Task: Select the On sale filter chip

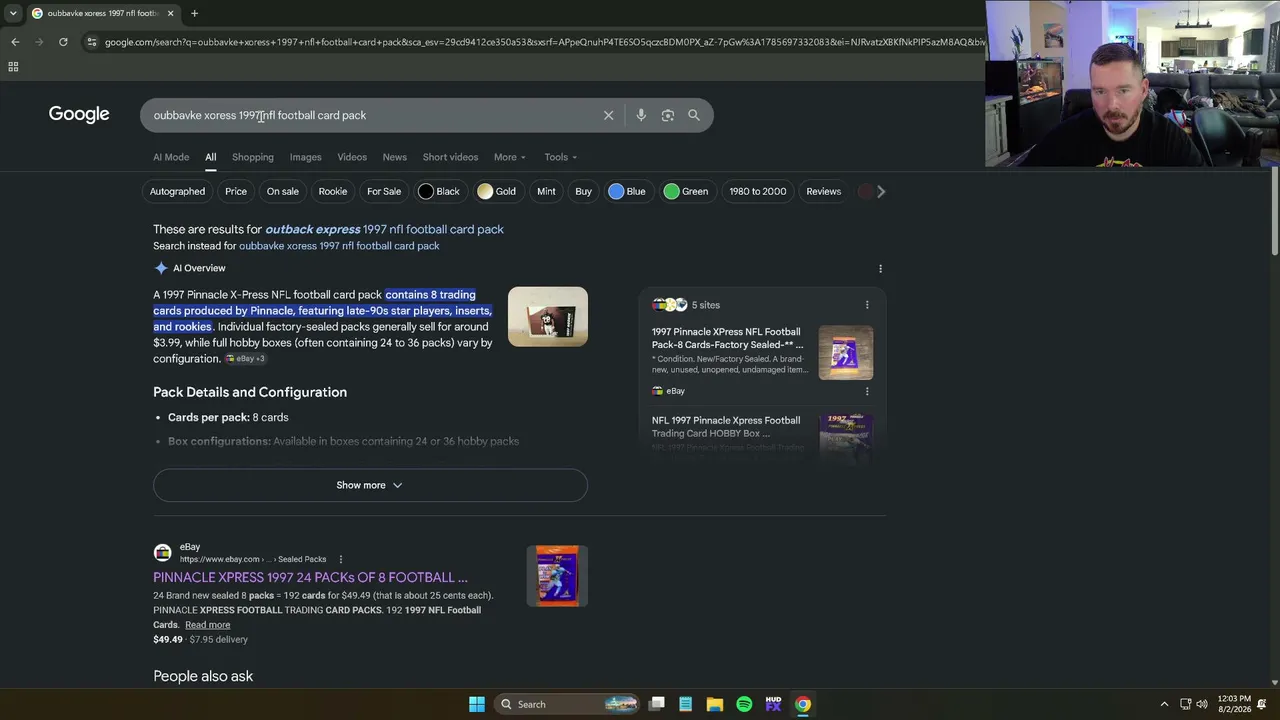Action: 283,191
